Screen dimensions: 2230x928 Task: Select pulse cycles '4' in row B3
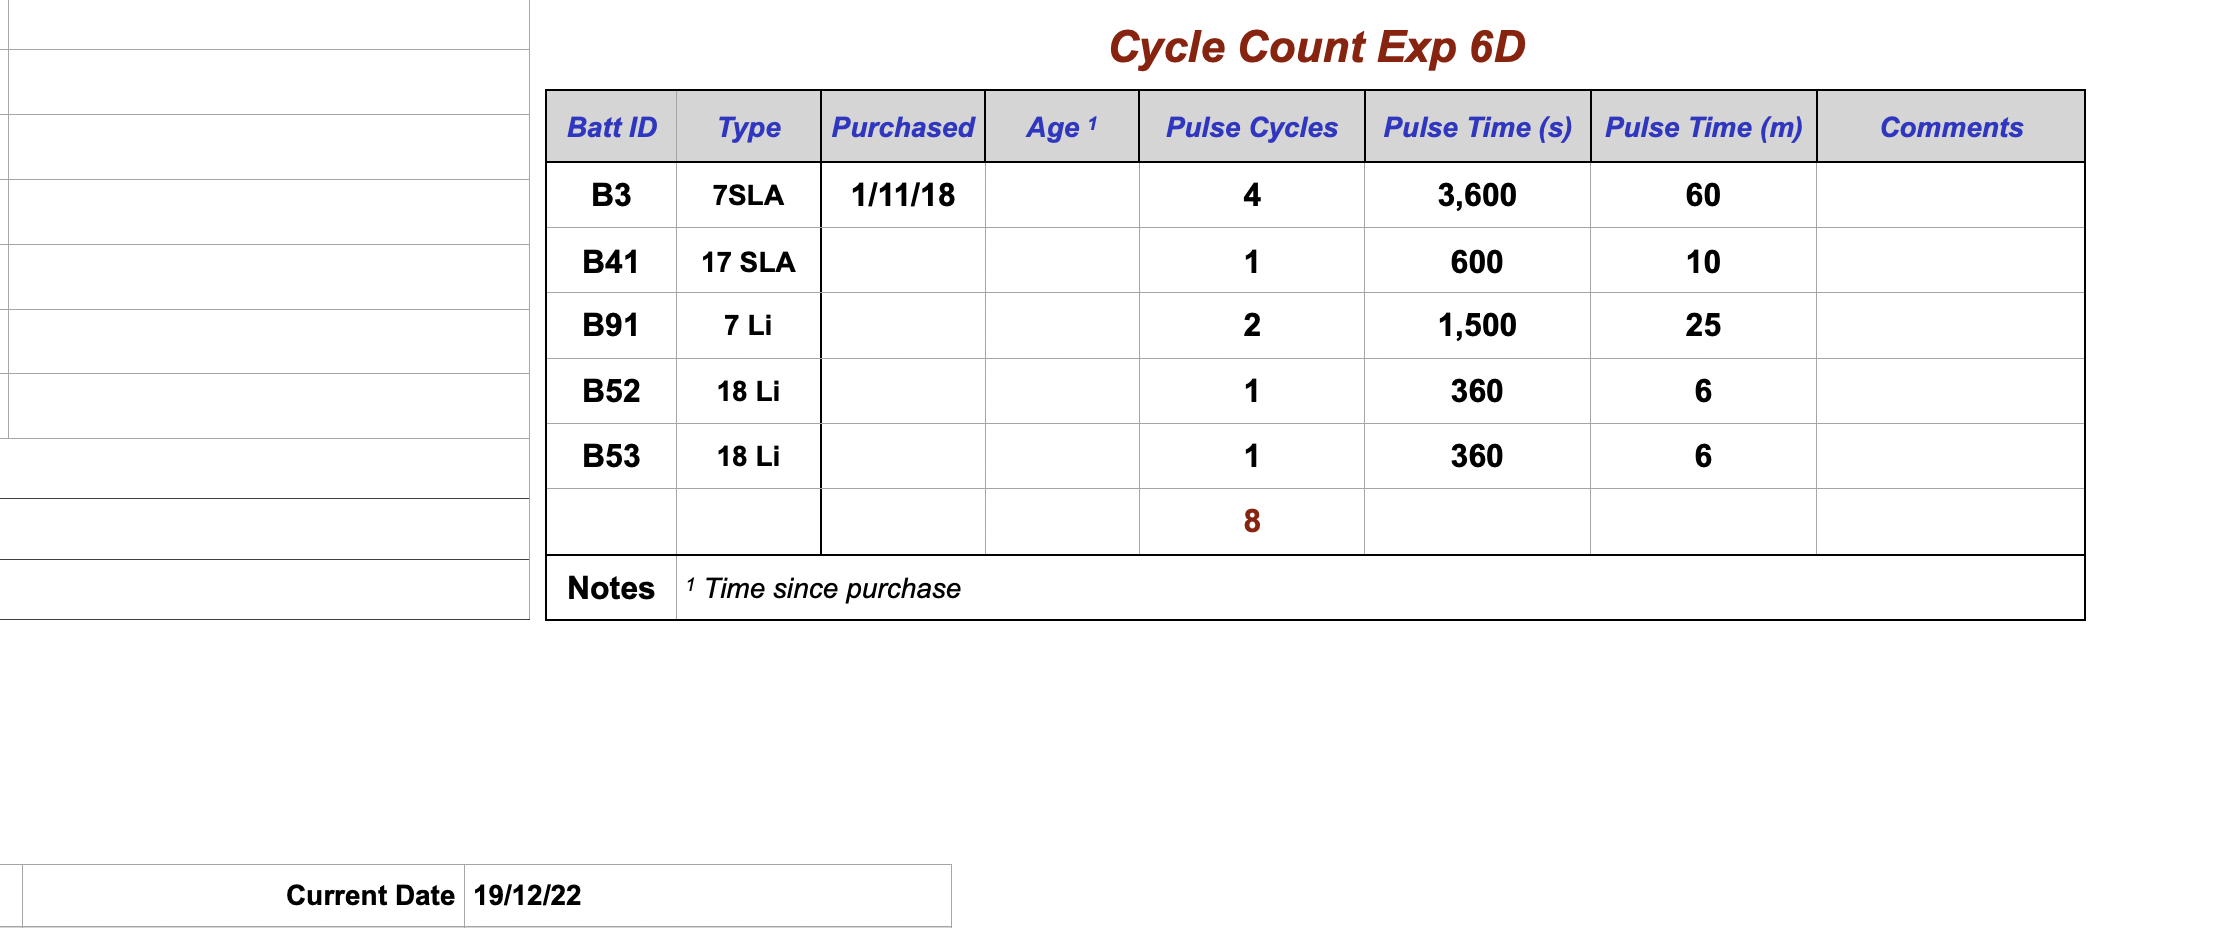(x=1252, y=195)
